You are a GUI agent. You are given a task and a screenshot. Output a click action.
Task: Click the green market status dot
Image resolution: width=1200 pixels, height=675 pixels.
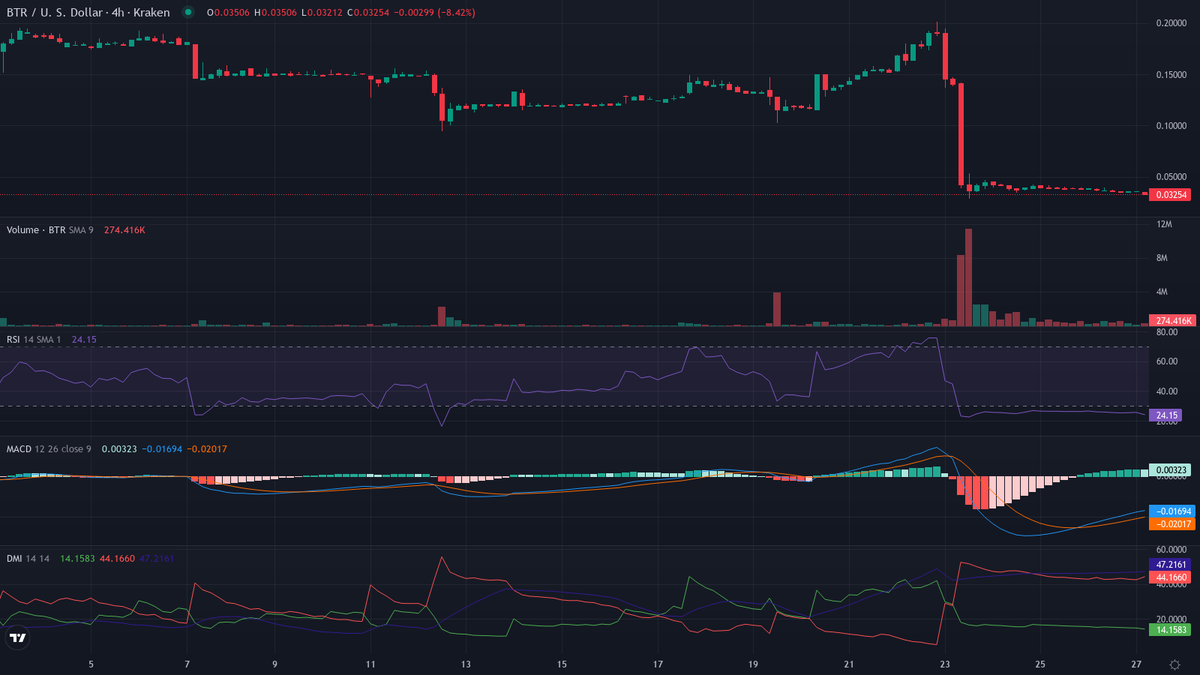pos(187,12)
